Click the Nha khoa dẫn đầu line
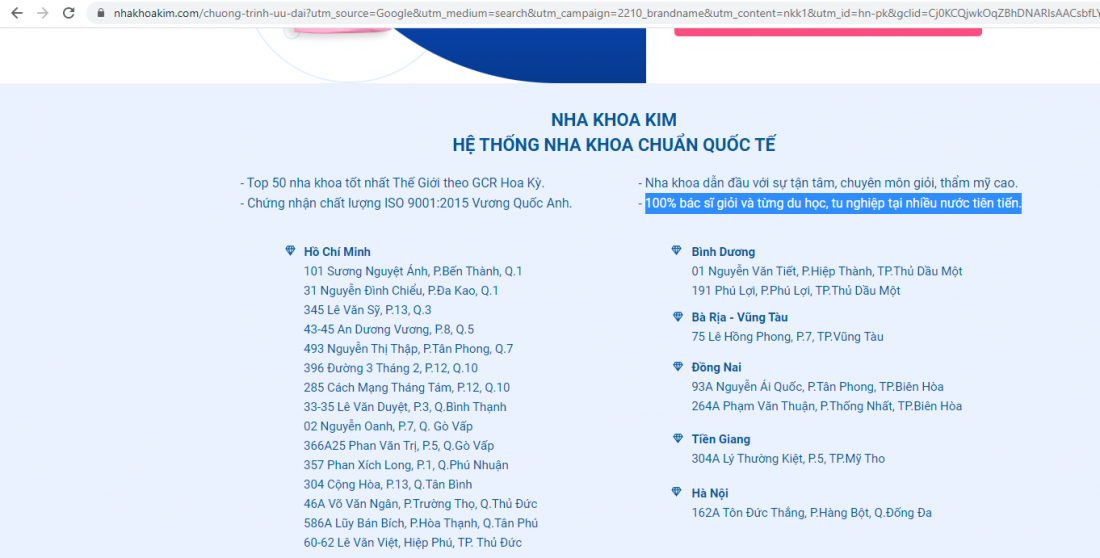The width and height of the screenshot is (1100, 558). (x=828, y=183)
